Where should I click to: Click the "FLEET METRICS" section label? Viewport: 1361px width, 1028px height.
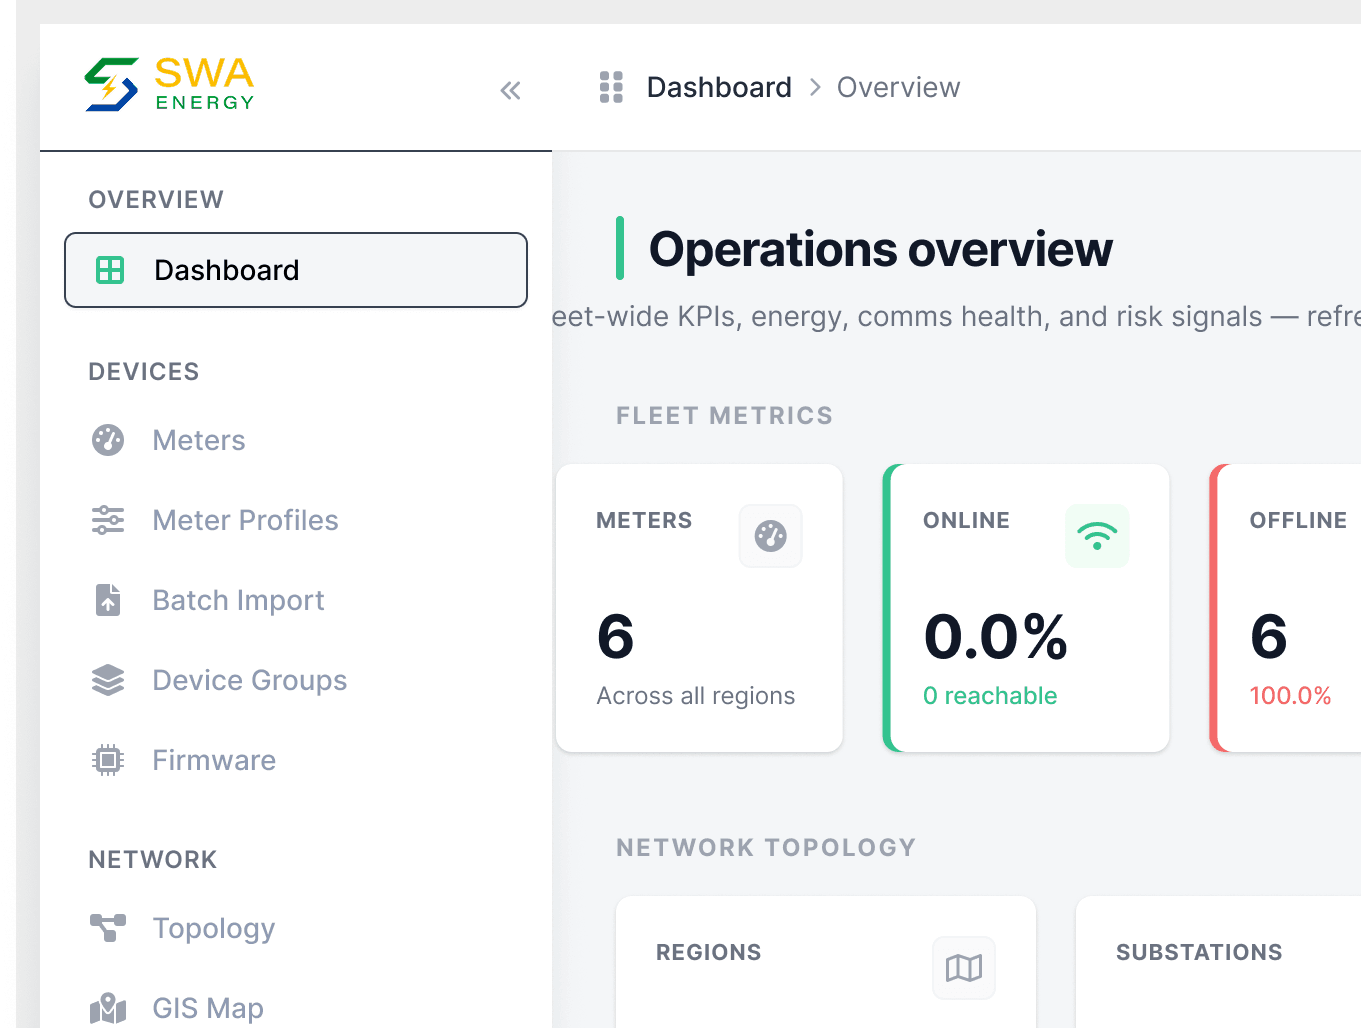(725, 416)
